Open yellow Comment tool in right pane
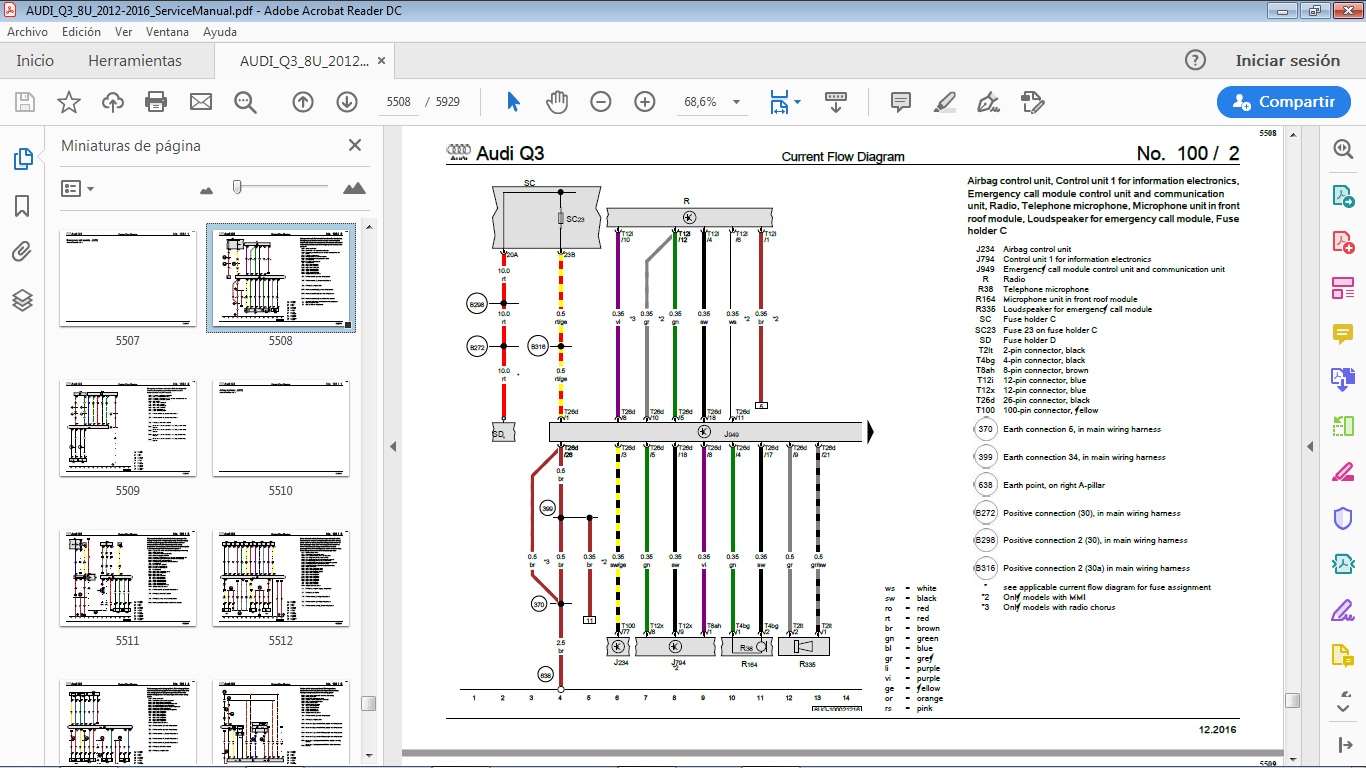 [1342, 334]
